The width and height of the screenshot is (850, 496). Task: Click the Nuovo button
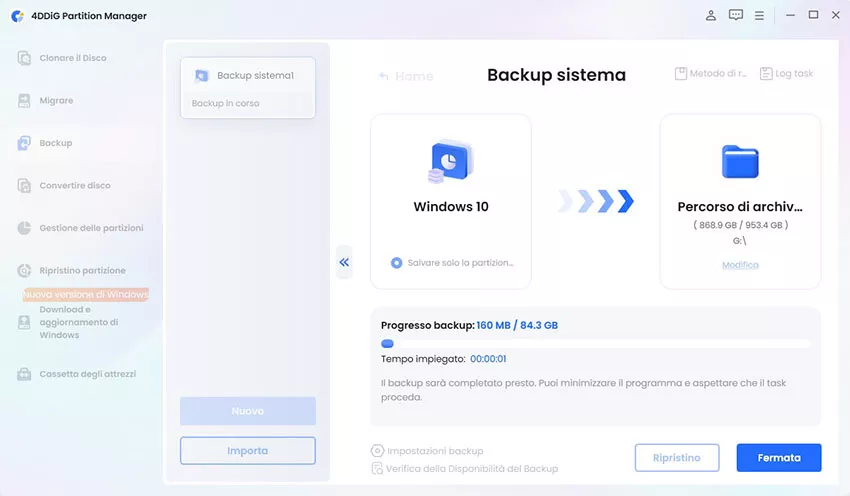[x=248, y=411]
